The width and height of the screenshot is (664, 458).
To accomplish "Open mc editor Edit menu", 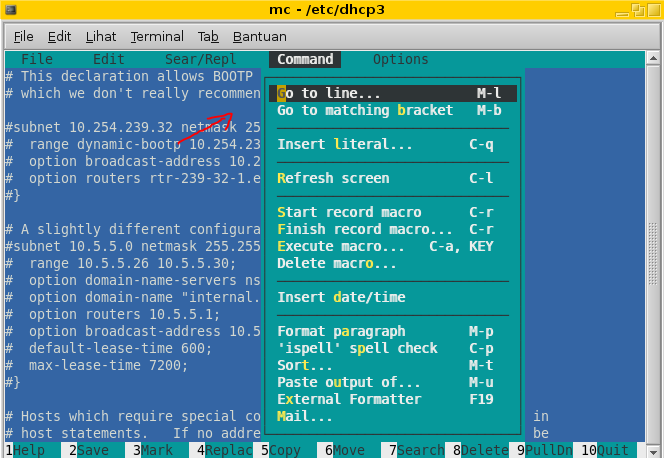I will [109, 59].
